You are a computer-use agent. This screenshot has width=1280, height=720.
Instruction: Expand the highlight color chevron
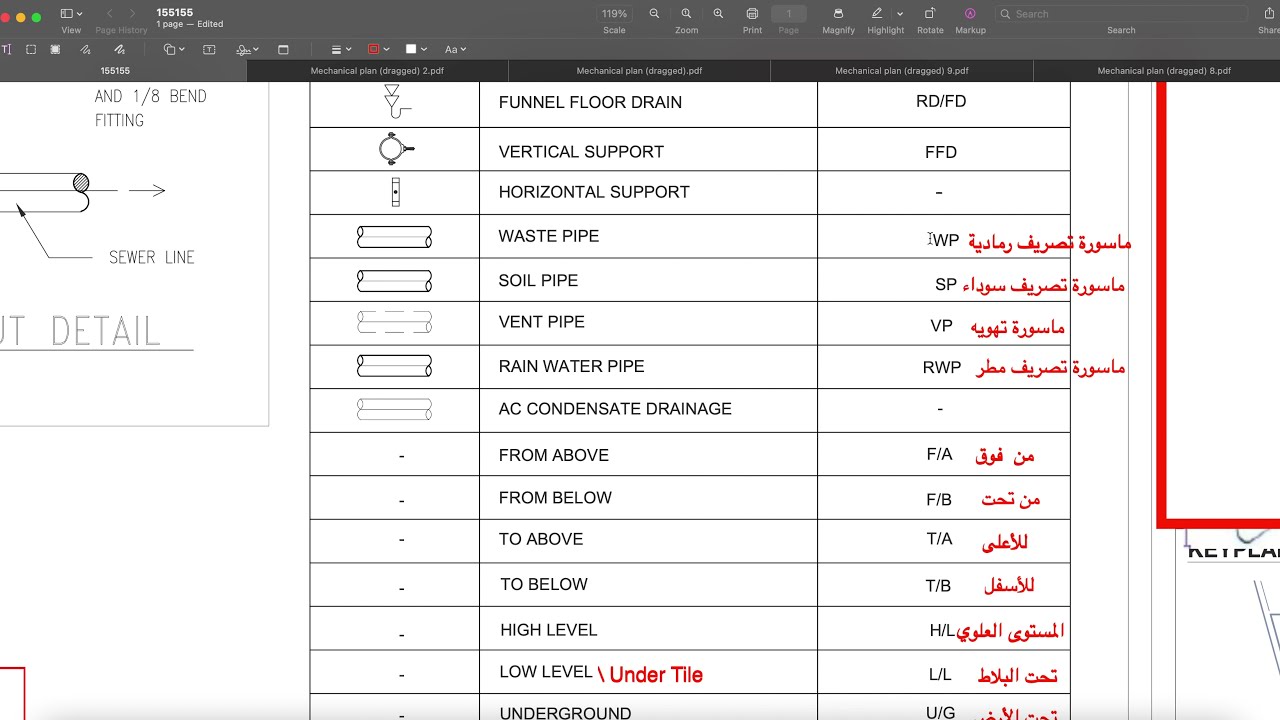tap(900, 14)
